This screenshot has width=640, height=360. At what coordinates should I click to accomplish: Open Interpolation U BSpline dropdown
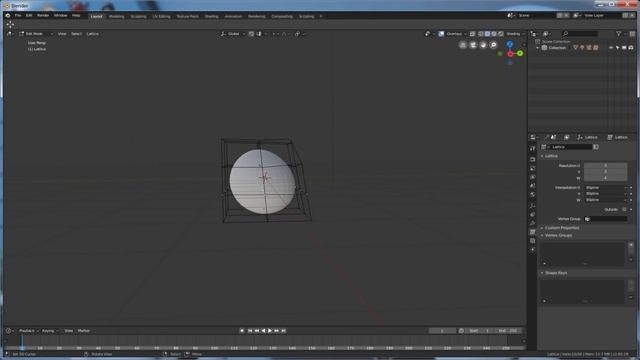tap(606, 188)
